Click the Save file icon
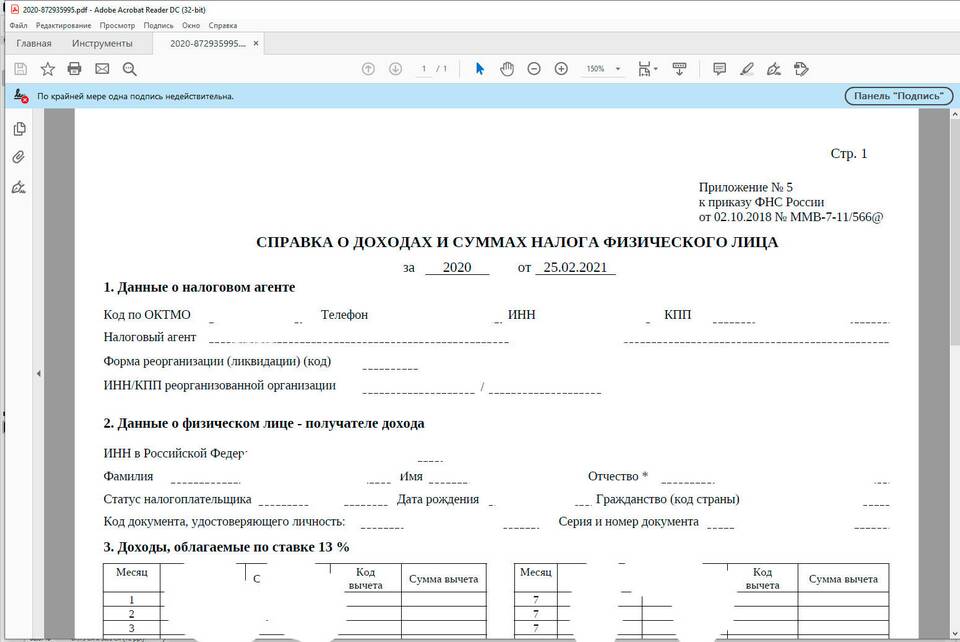Screen dimensions: 960x642 [x=20, y=69]
